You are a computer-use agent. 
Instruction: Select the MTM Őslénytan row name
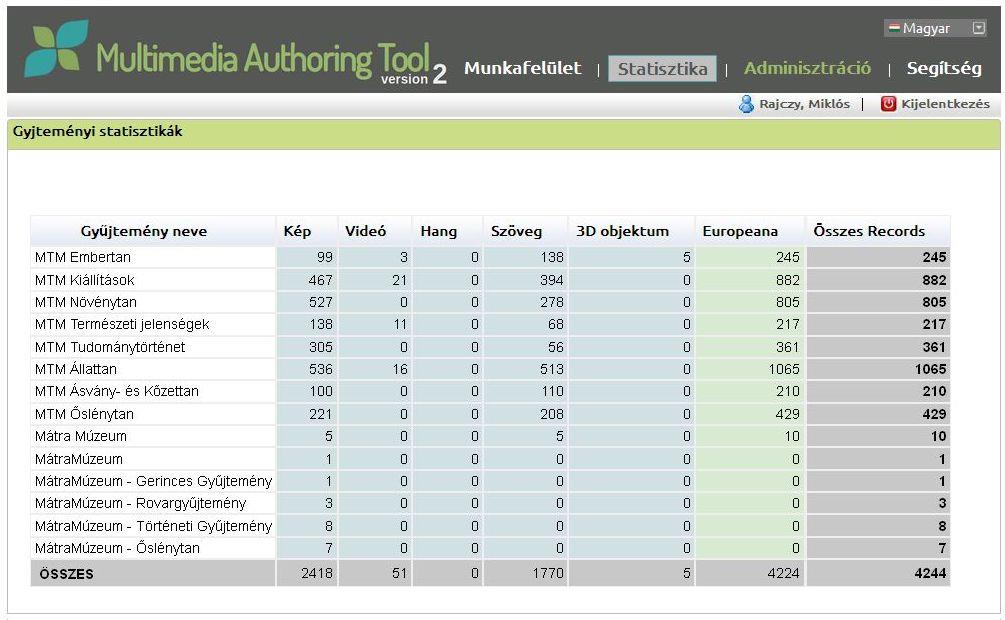pyautogui.click(x=84, y=414)
